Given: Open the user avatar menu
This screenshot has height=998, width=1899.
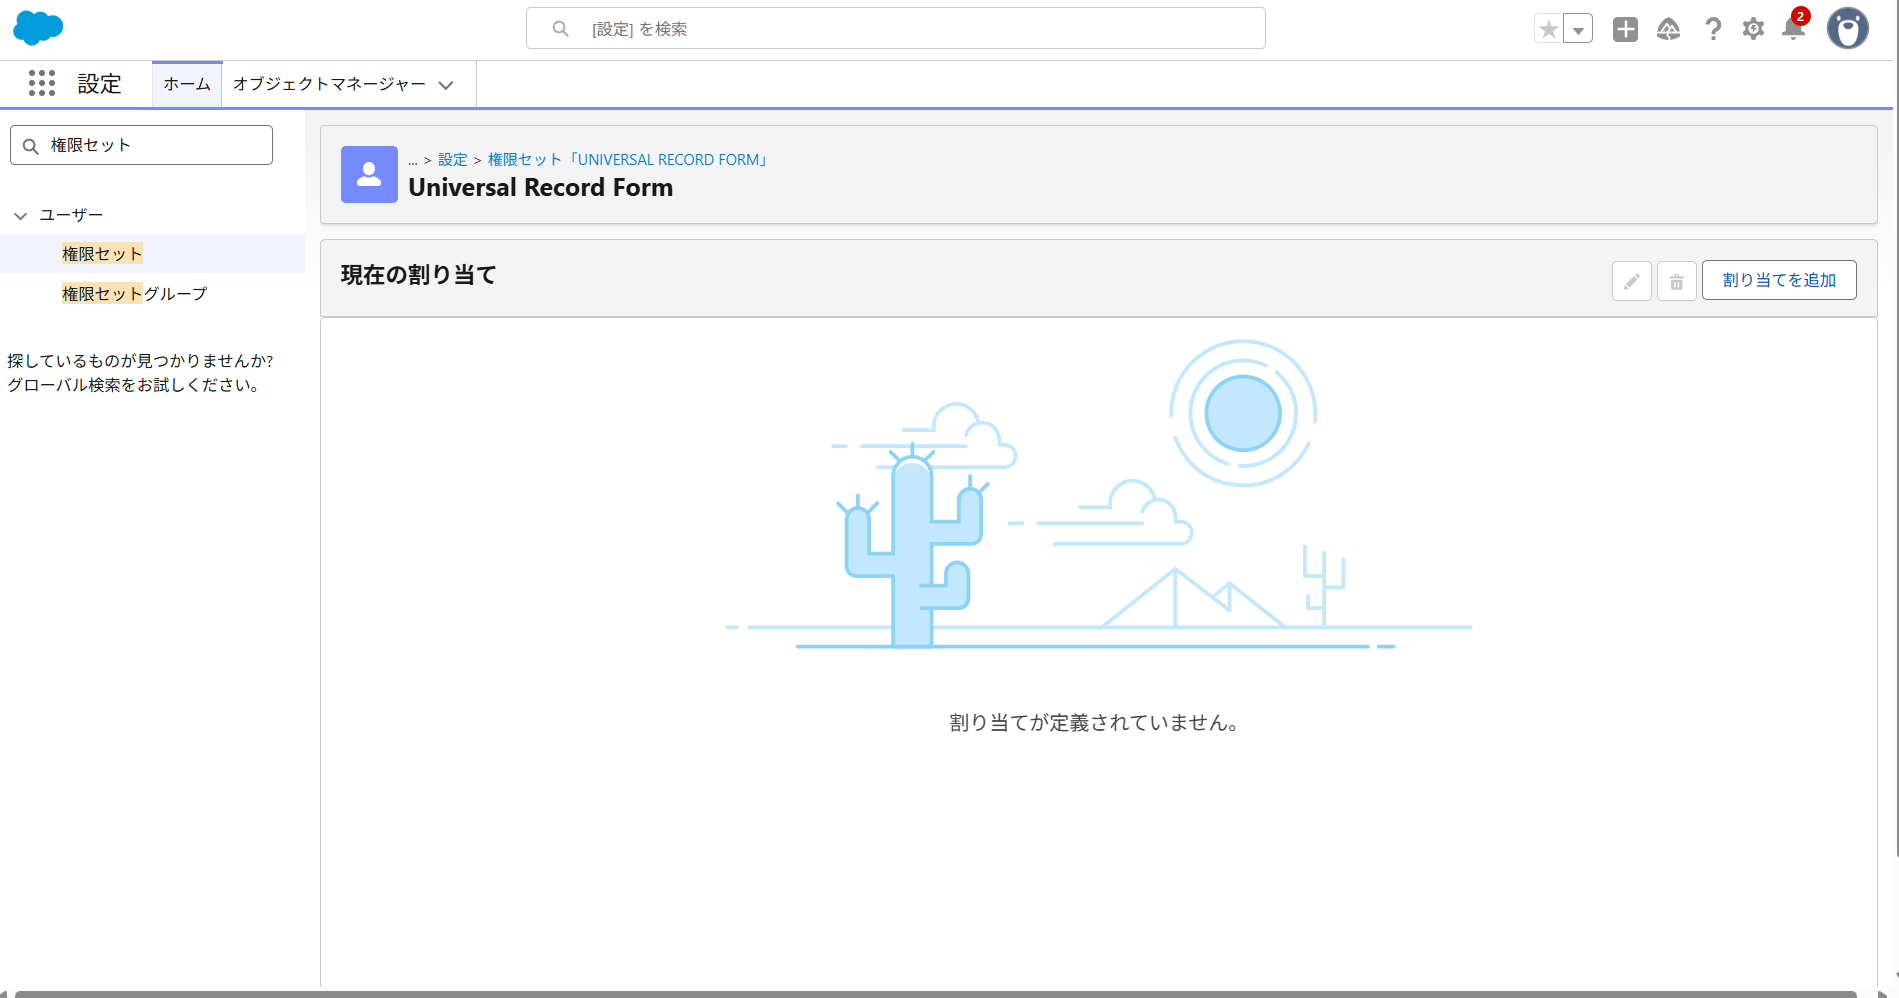Looking at the screenshot, I should point(1847,27).
